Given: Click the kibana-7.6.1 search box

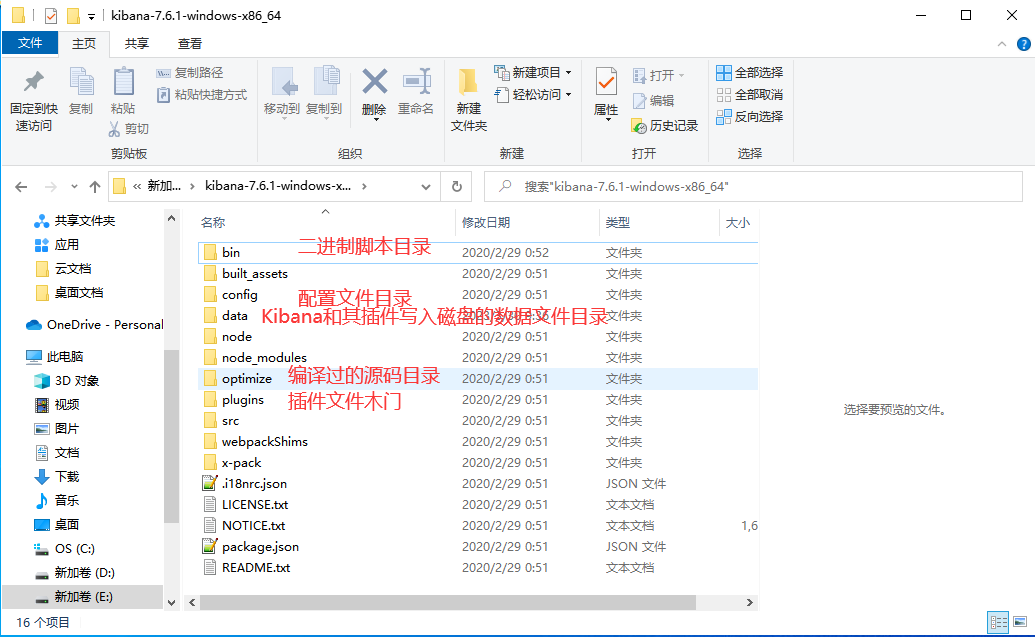Looking at the screenshot, I should 753,187.
